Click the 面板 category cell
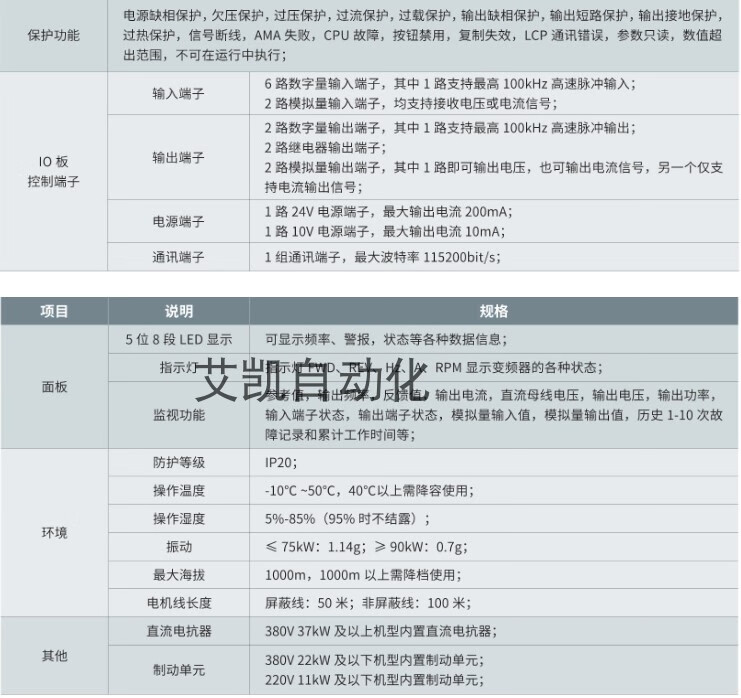This screenshot has height=698, width=741. click(x=54, y=387)
